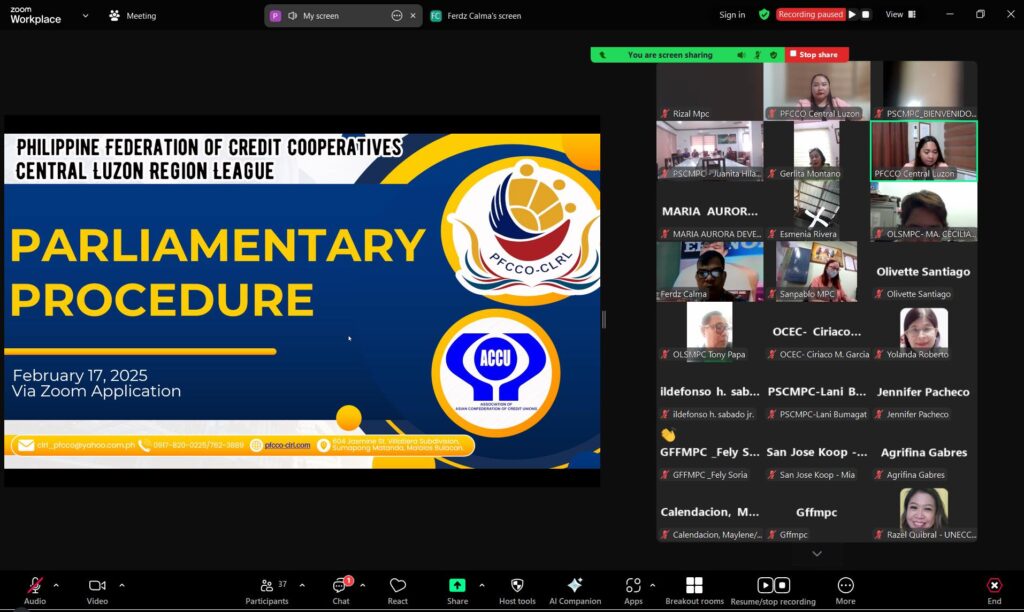Stop recording with the square button

click(866, 14)
